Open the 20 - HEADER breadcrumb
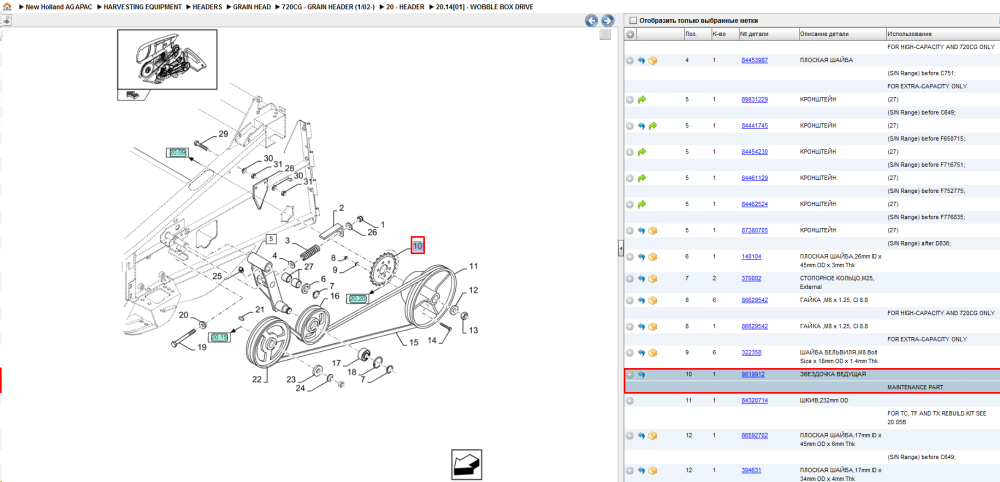Viewport: 1000px width, 482px height. point(405,6)
